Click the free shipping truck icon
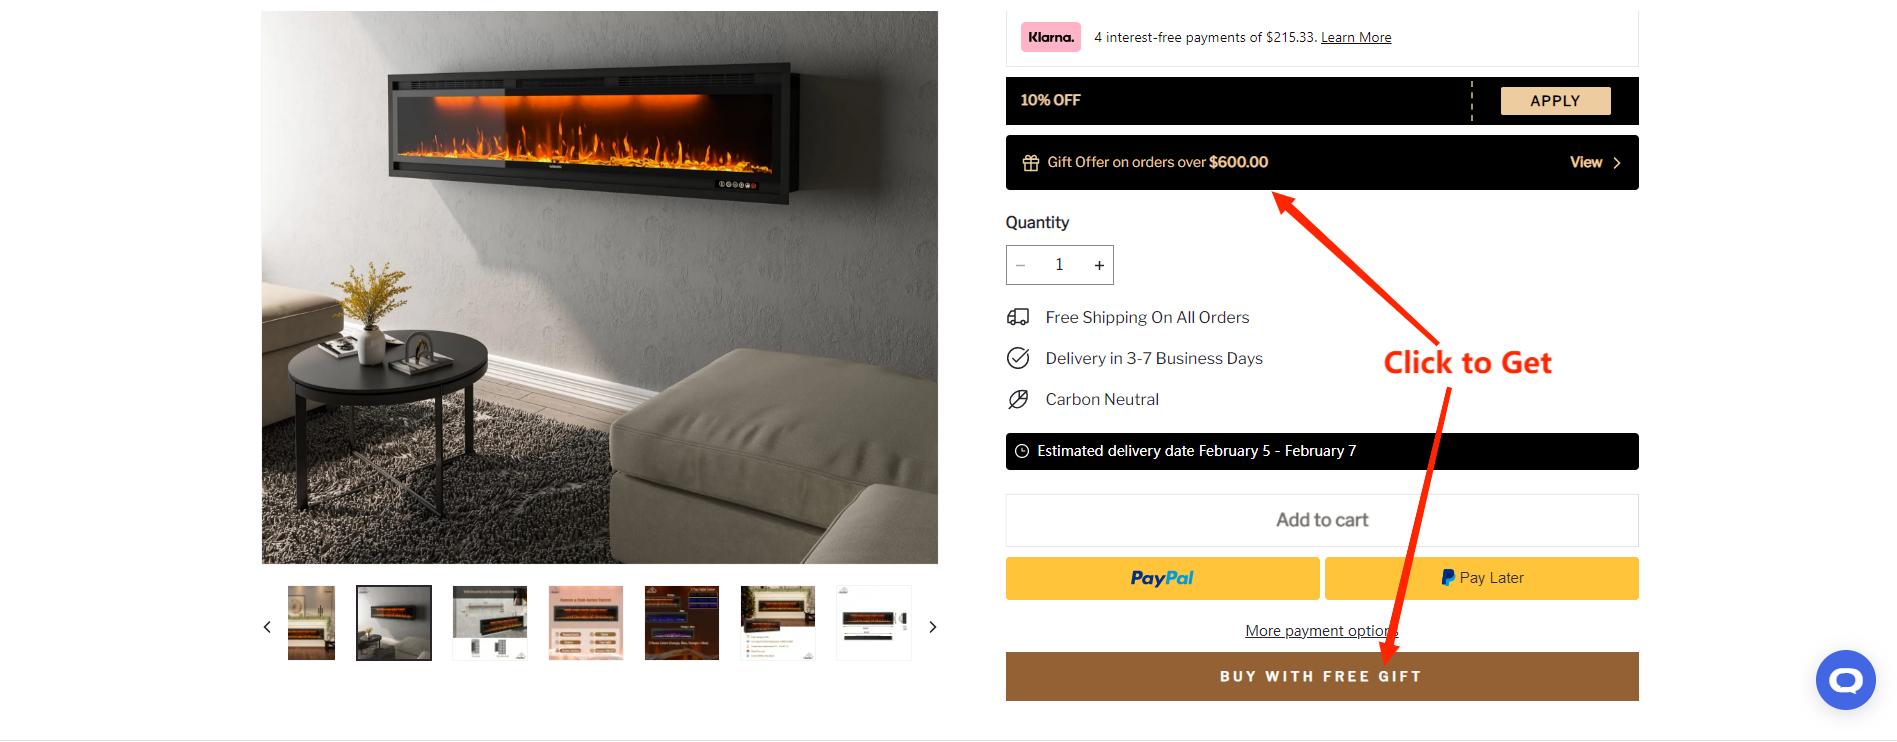The width and height of the screenshot is (1897, 742). [x=1018, y=317]
